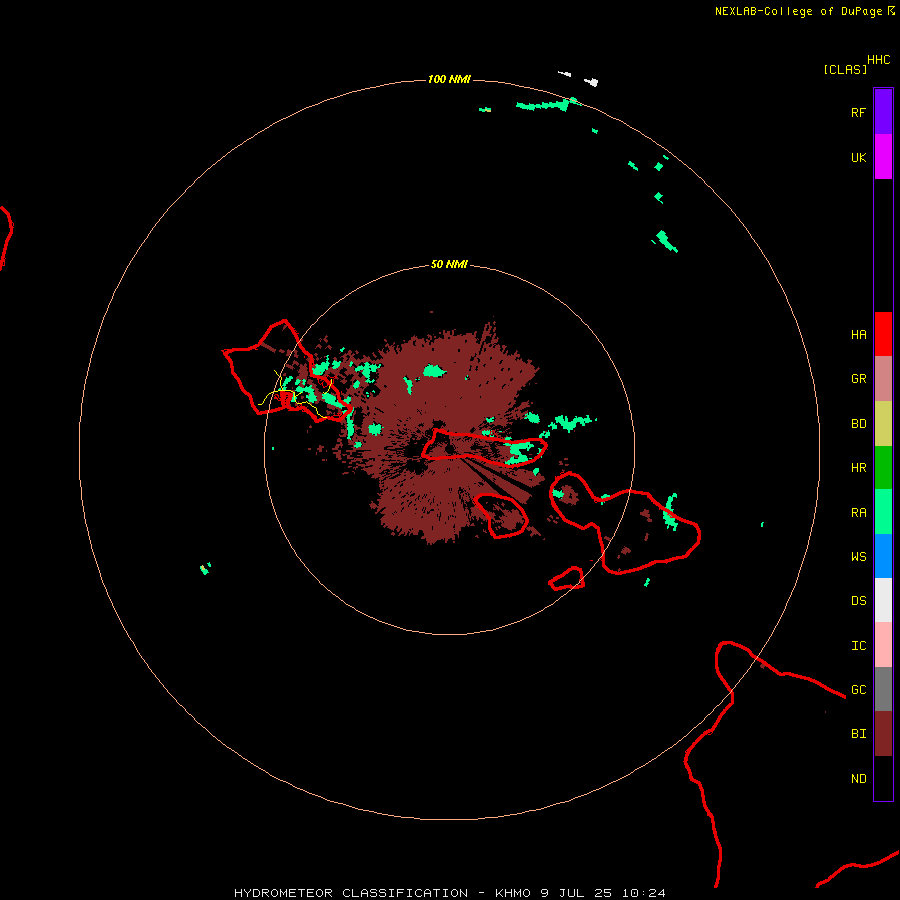
Task: Click the HHC product label
Action: click(x=879, y=60)
